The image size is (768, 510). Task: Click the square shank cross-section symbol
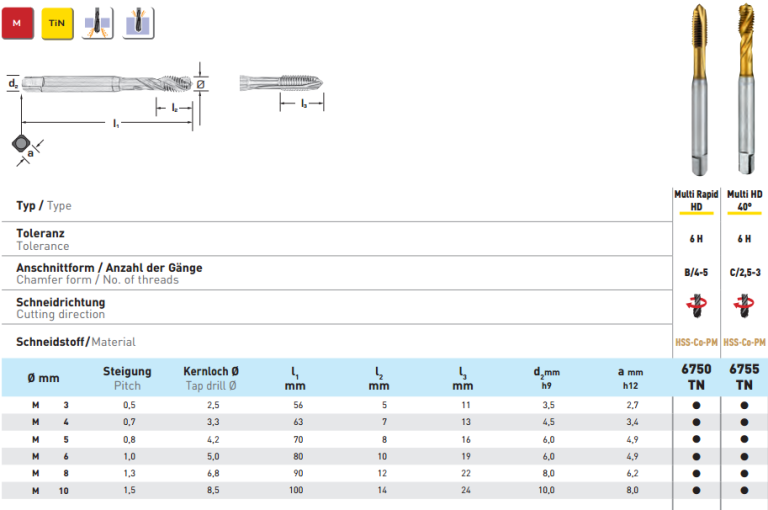21,144
